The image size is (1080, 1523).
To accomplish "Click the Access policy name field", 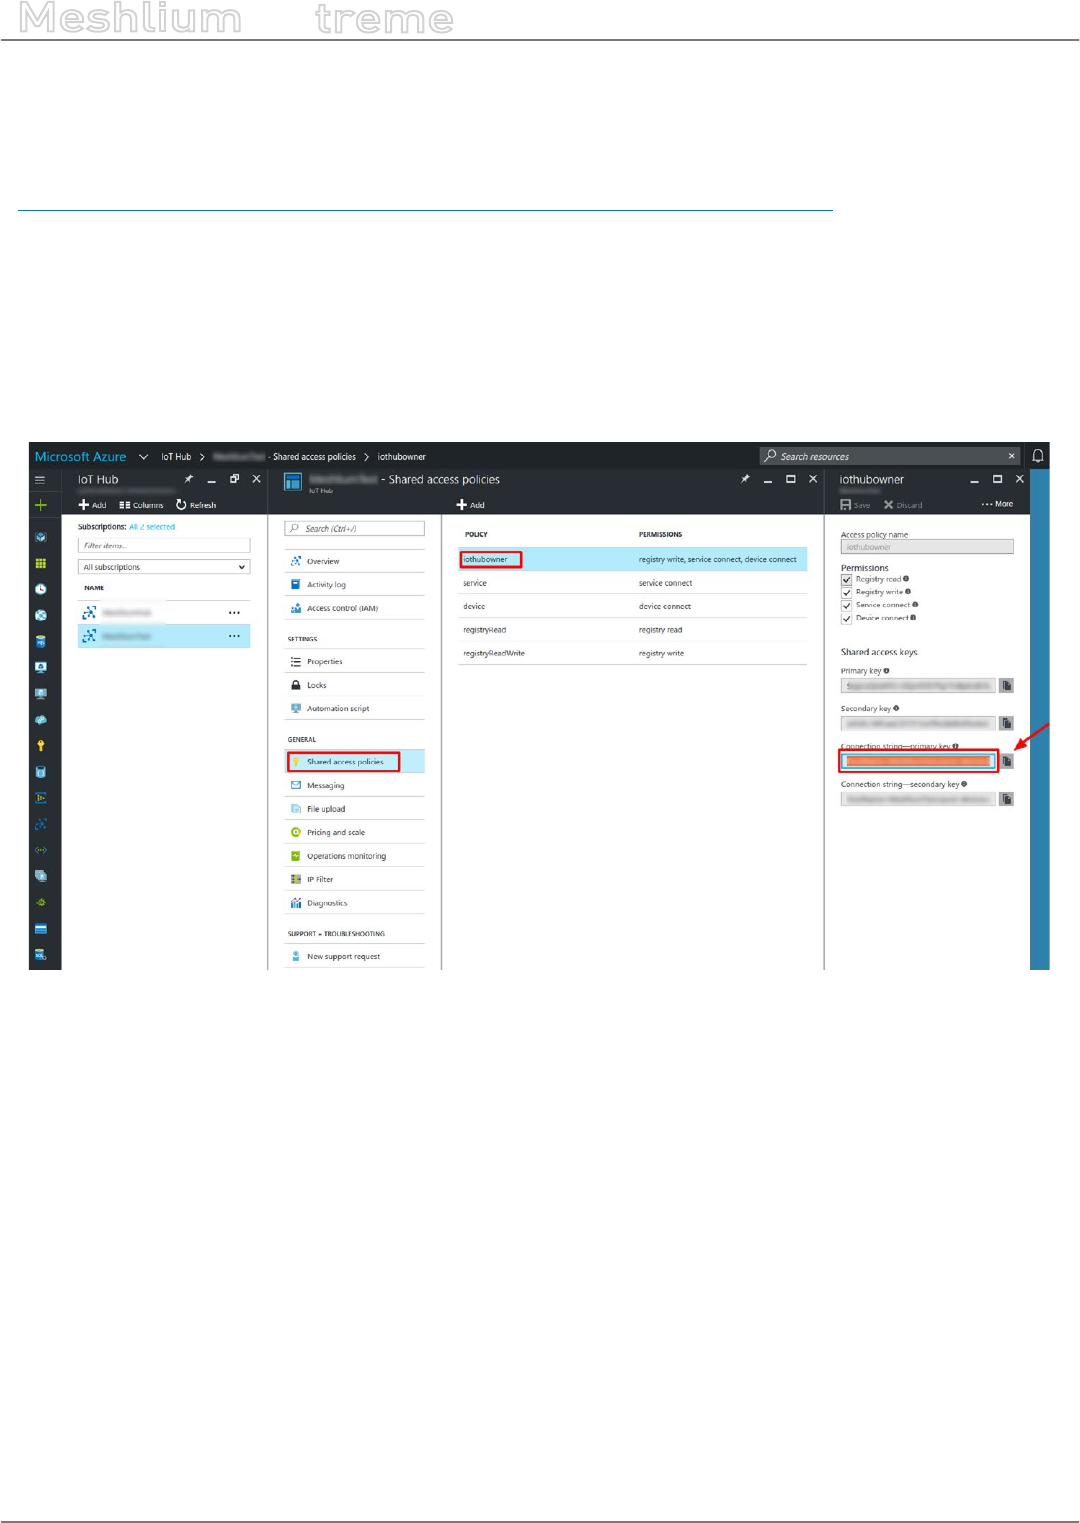I will tap(927, 547).
